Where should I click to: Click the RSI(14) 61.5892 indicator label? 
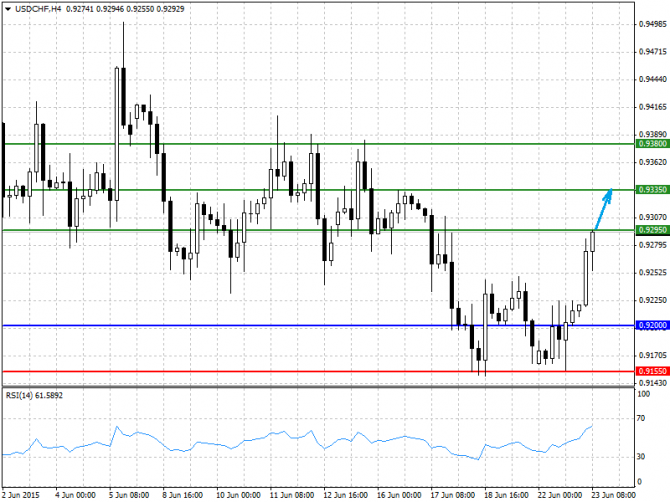34,396
